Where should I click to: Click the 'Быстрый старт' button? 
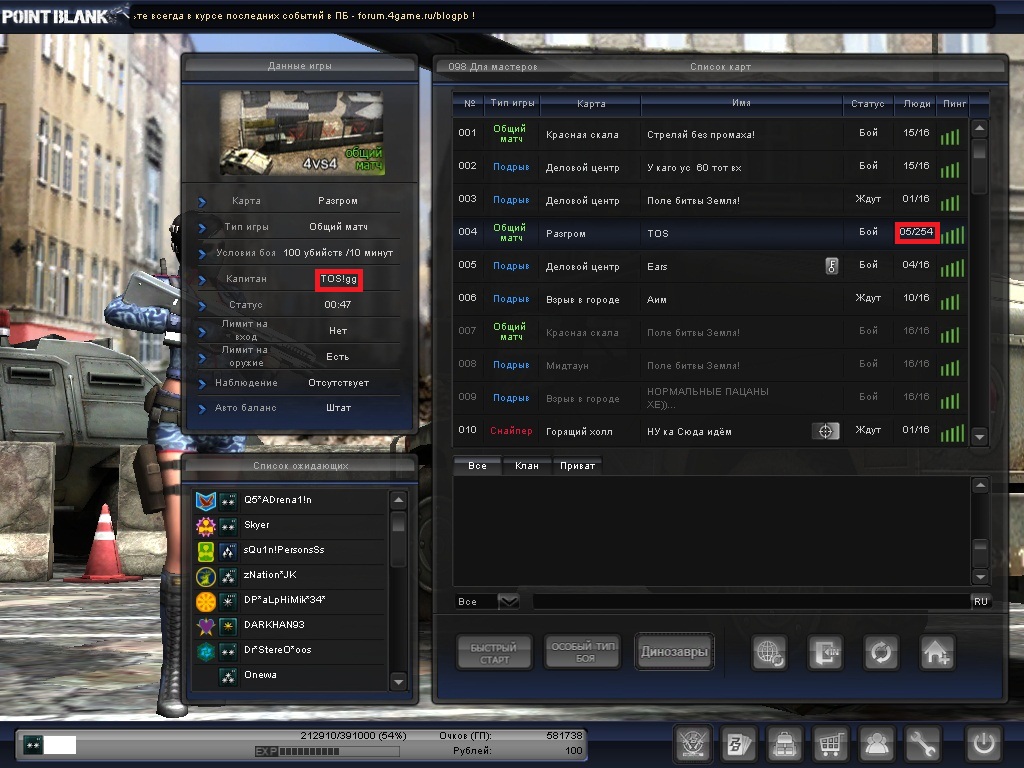494,653
